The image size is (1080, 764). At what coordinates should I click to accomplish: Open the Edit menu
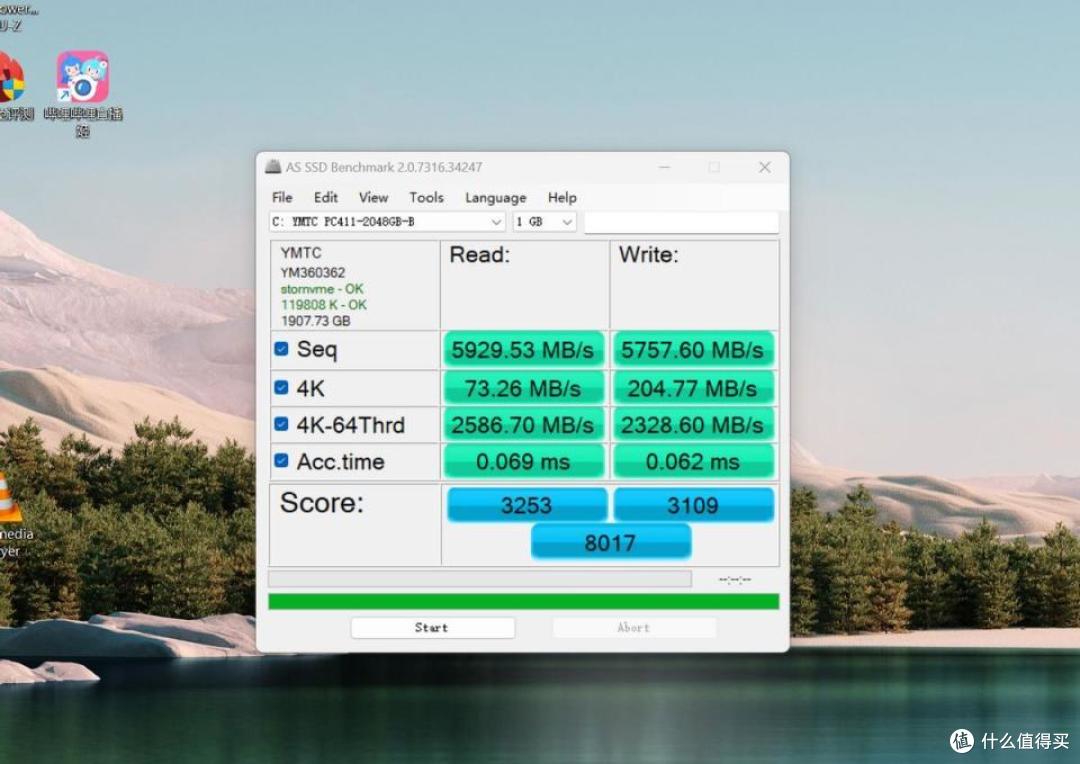point(326,198)
